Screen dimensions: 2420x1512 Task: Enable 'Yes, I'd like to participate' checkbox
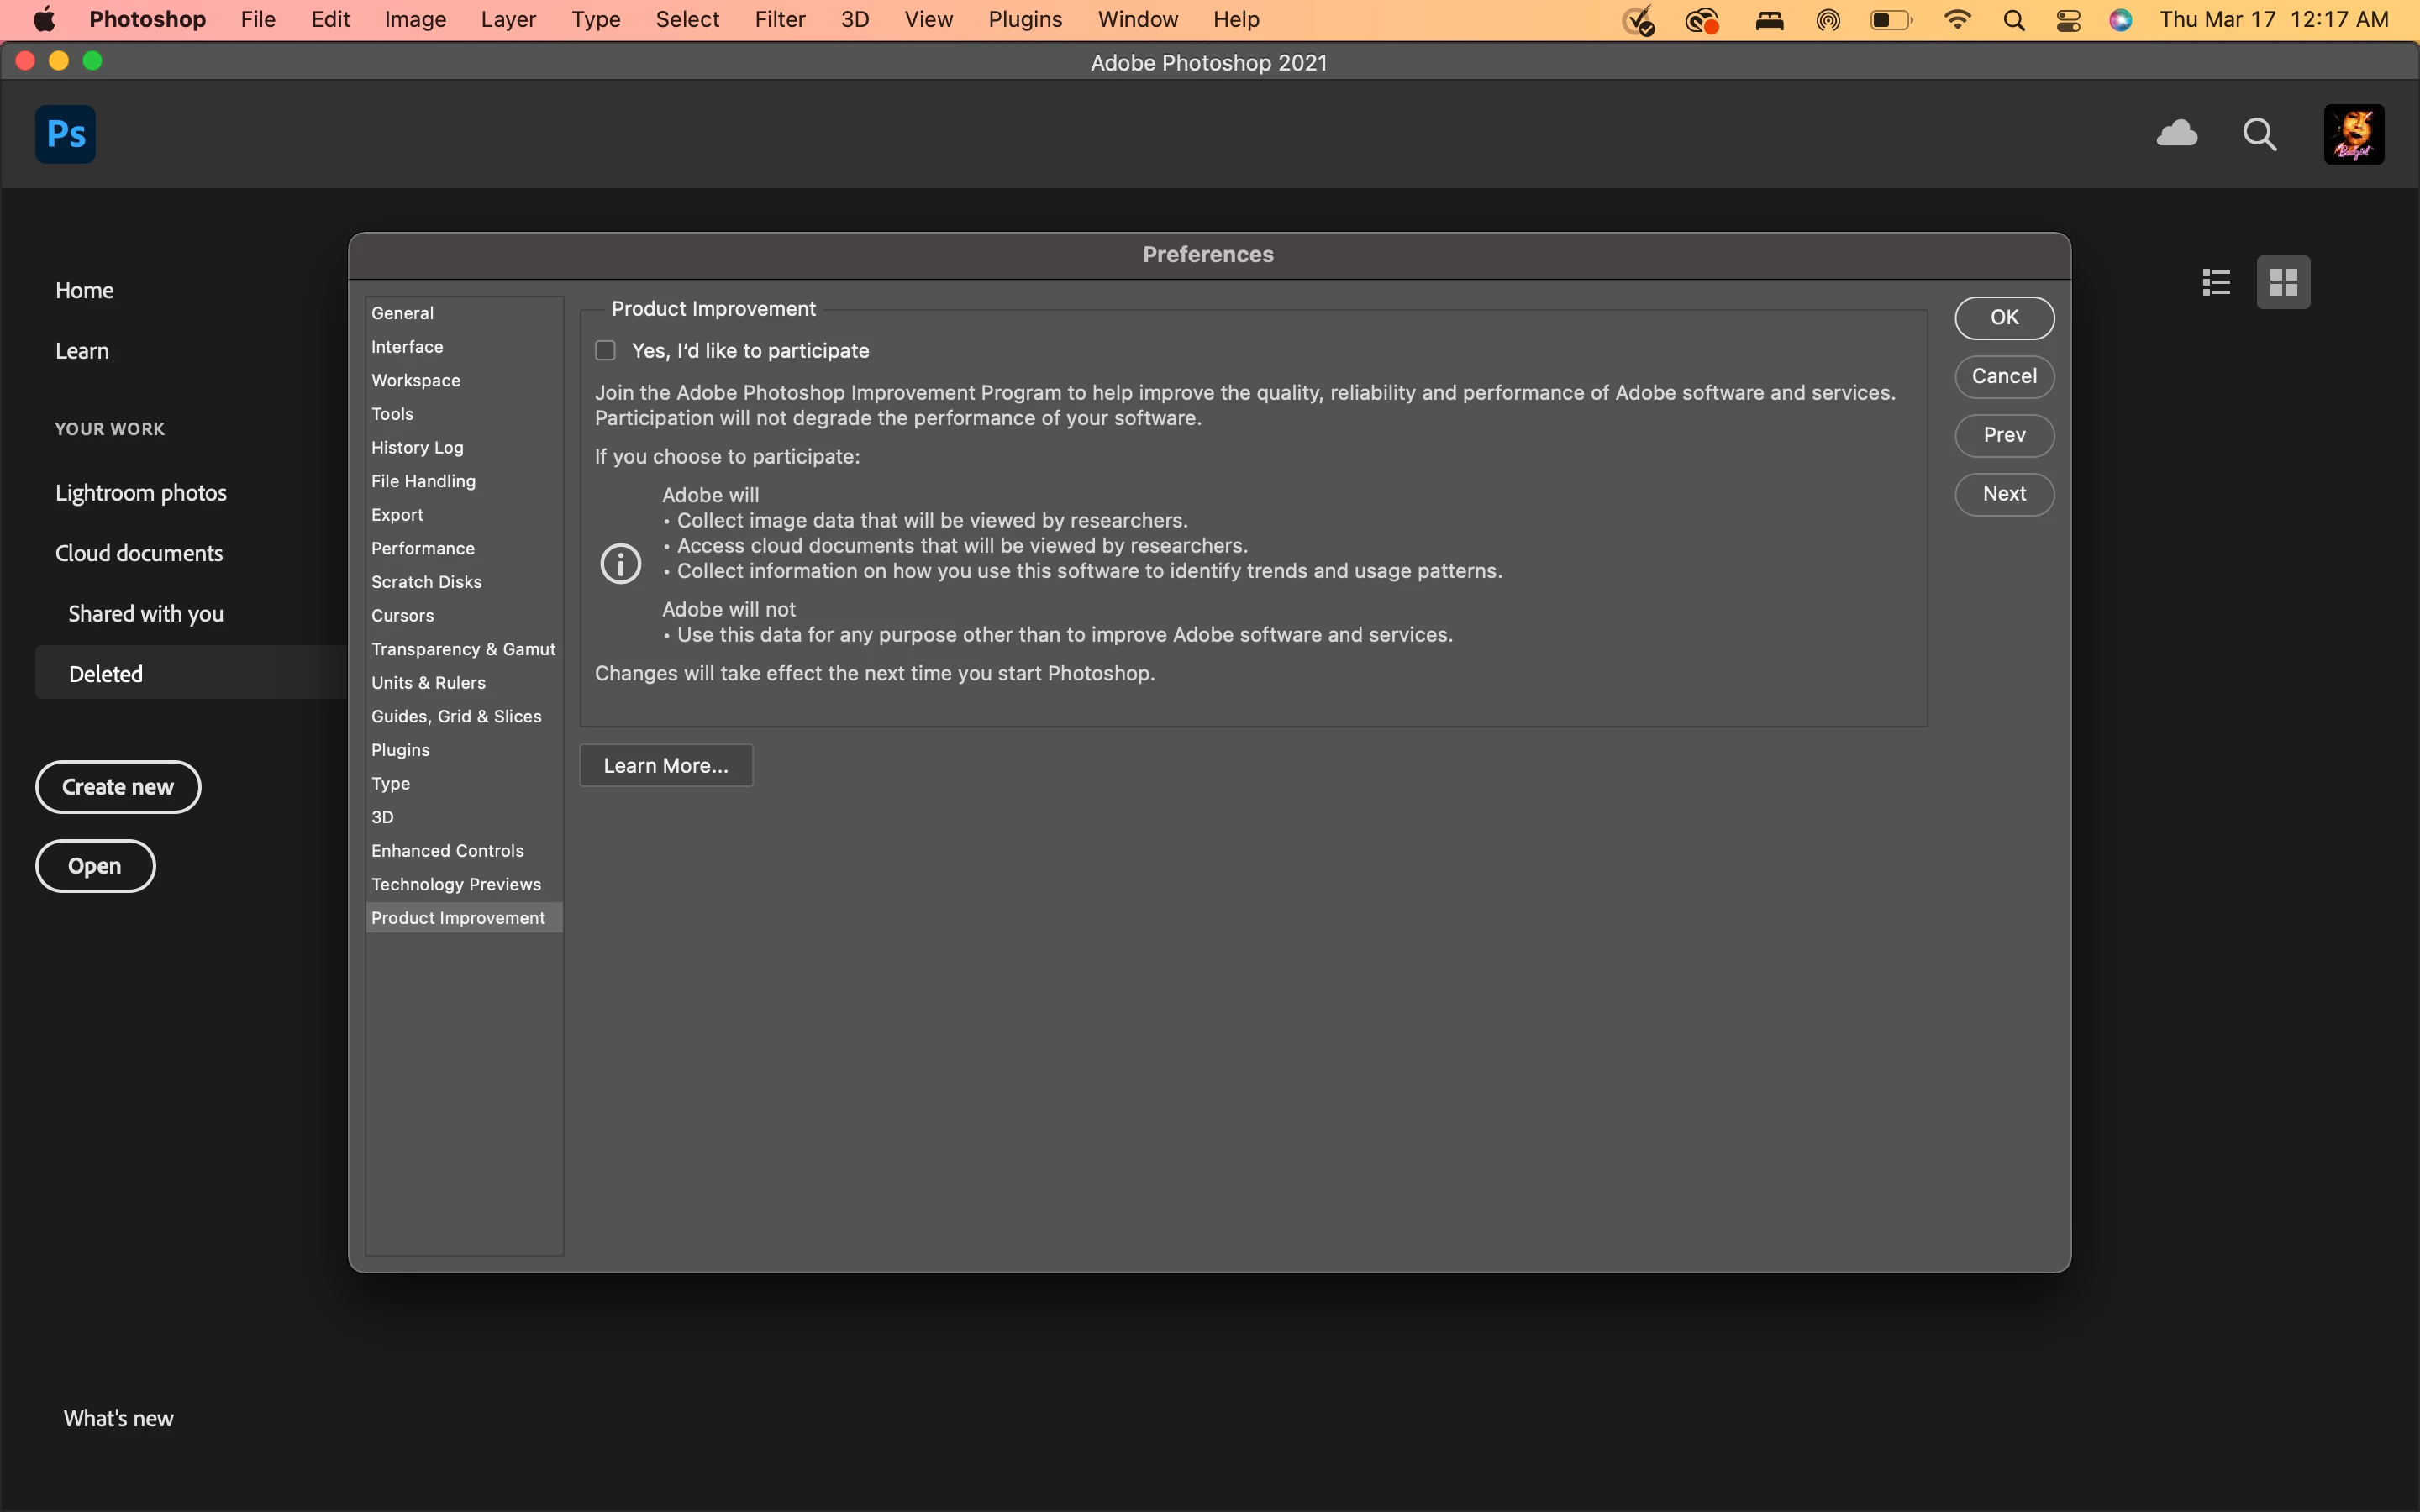pos(605,351)
